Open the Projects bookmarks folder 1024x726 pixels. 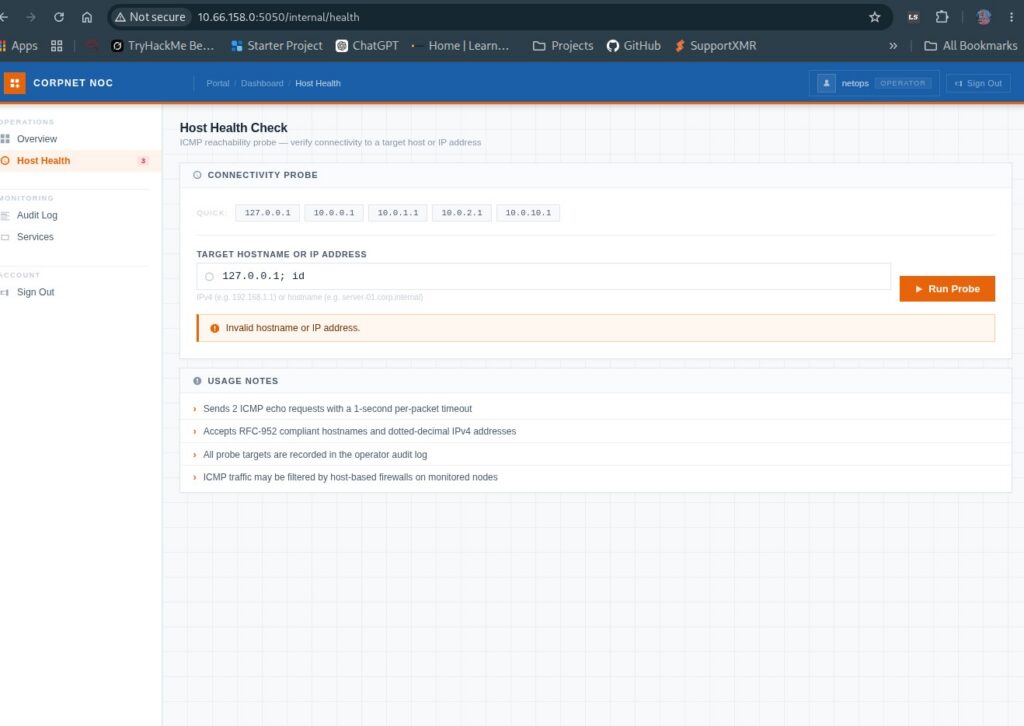[563, 46]
